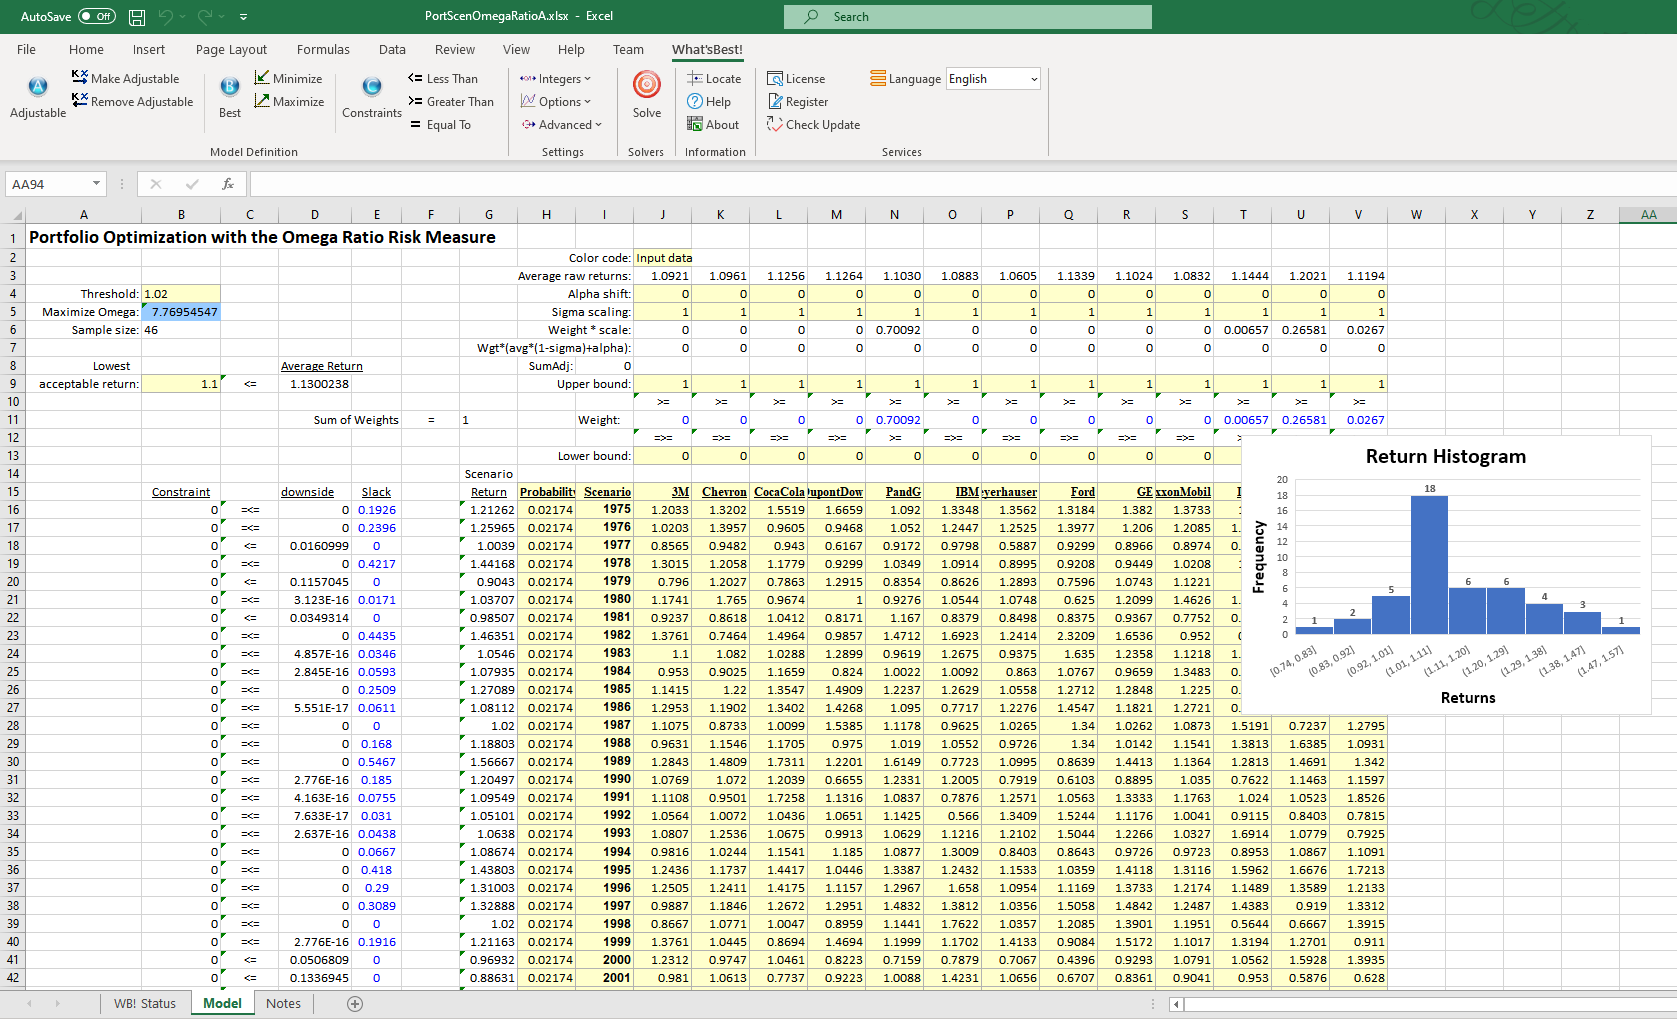Click the Make Adjustable icon
Viewport: 1677px width, 1019px height.
[80, 78]
